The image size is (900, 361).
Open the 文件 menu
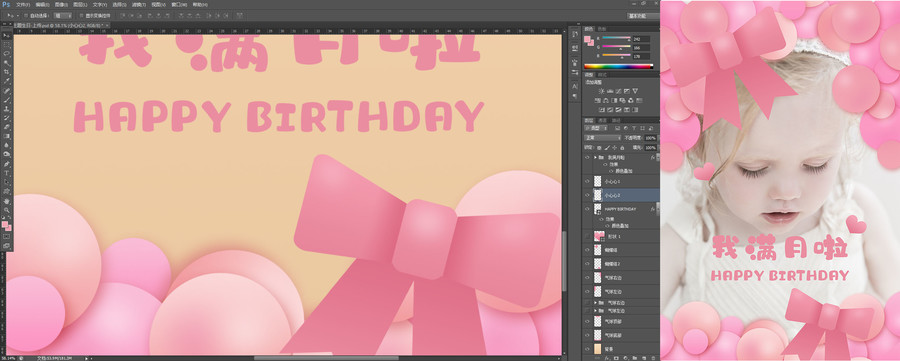[x=23, y=4]
